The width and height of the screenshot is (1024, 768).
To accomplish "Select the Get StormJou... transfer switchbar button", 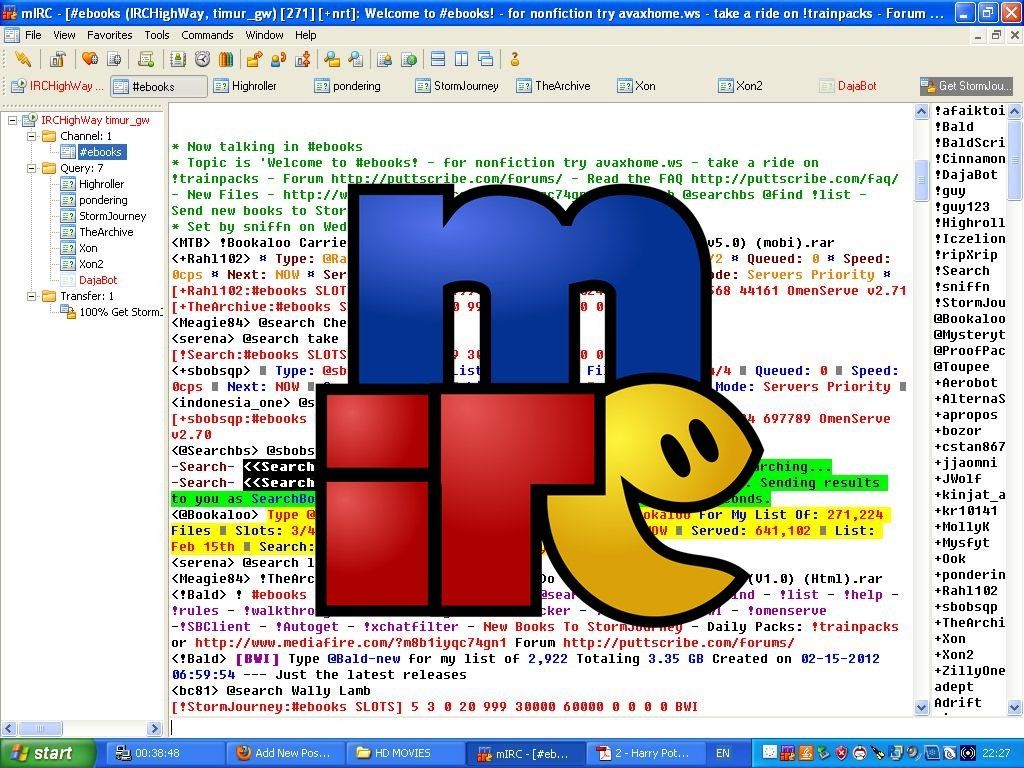I will point(967,86).
